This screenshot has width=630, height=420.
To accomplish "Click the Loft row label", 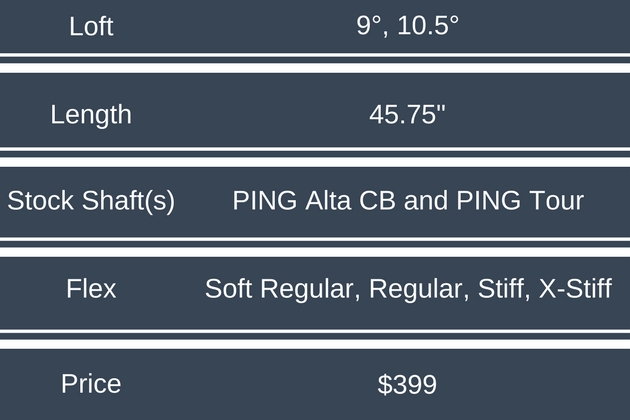I will 91,26.
